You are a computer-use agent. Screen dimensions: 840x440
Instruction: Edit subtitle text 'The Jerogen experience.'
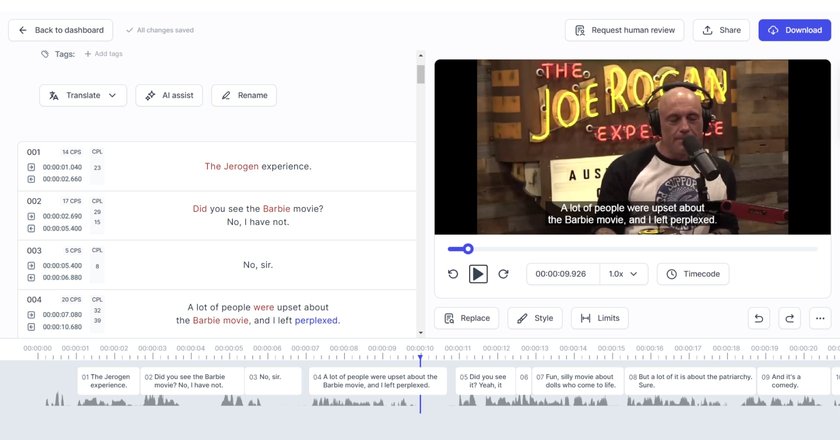tap(258, 167)
